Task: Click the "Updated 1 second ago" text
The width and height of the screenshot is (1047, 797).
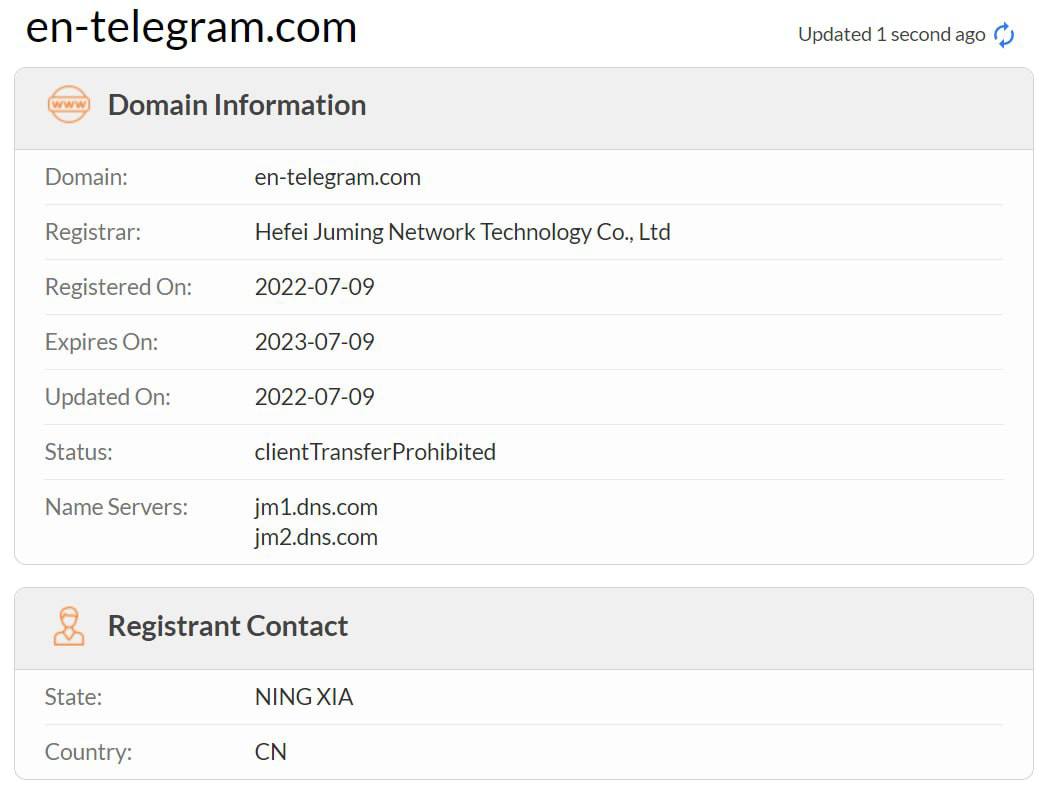Action: tap(891, 34)
